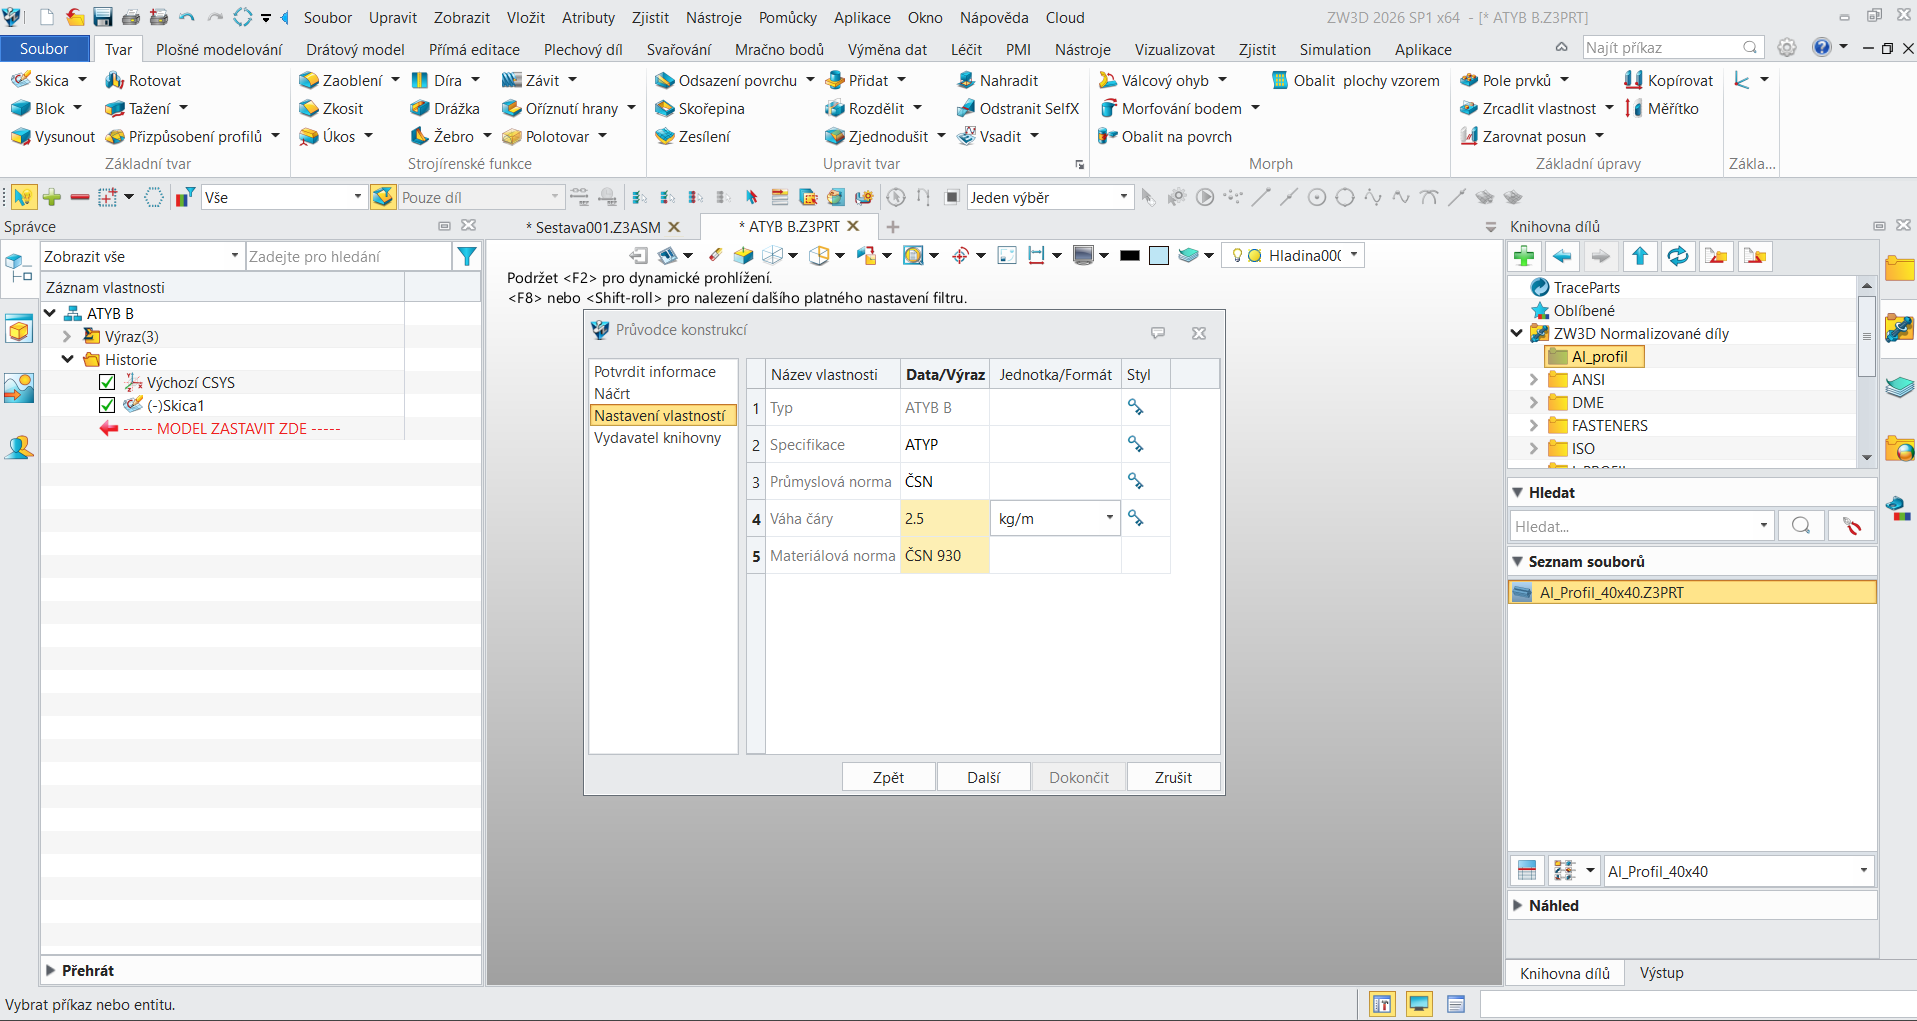Screen dimensions: 1917x1021
Task: Select the Skořepina shell tool
Action: coord(700,108)
